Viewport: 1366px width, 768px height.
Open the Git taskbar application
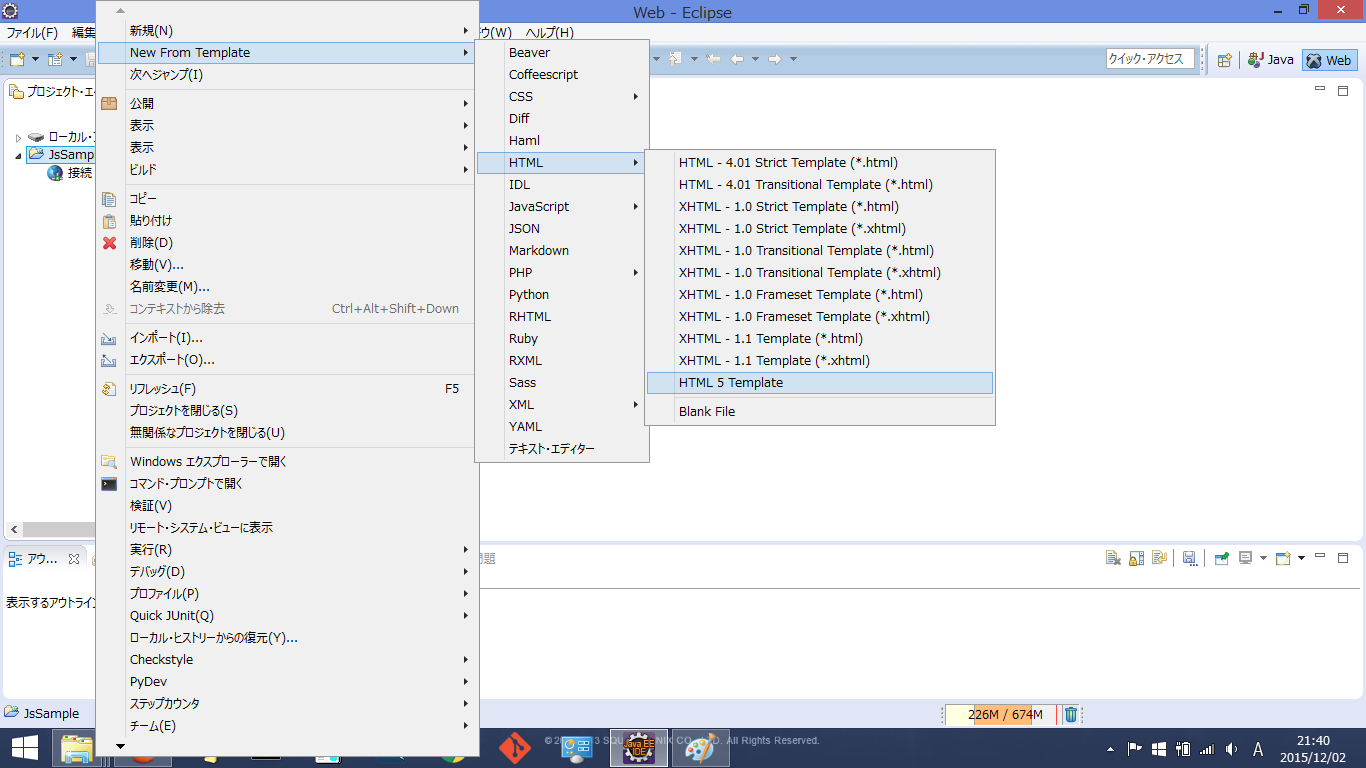pyautogui.click(x=515, y=748)
